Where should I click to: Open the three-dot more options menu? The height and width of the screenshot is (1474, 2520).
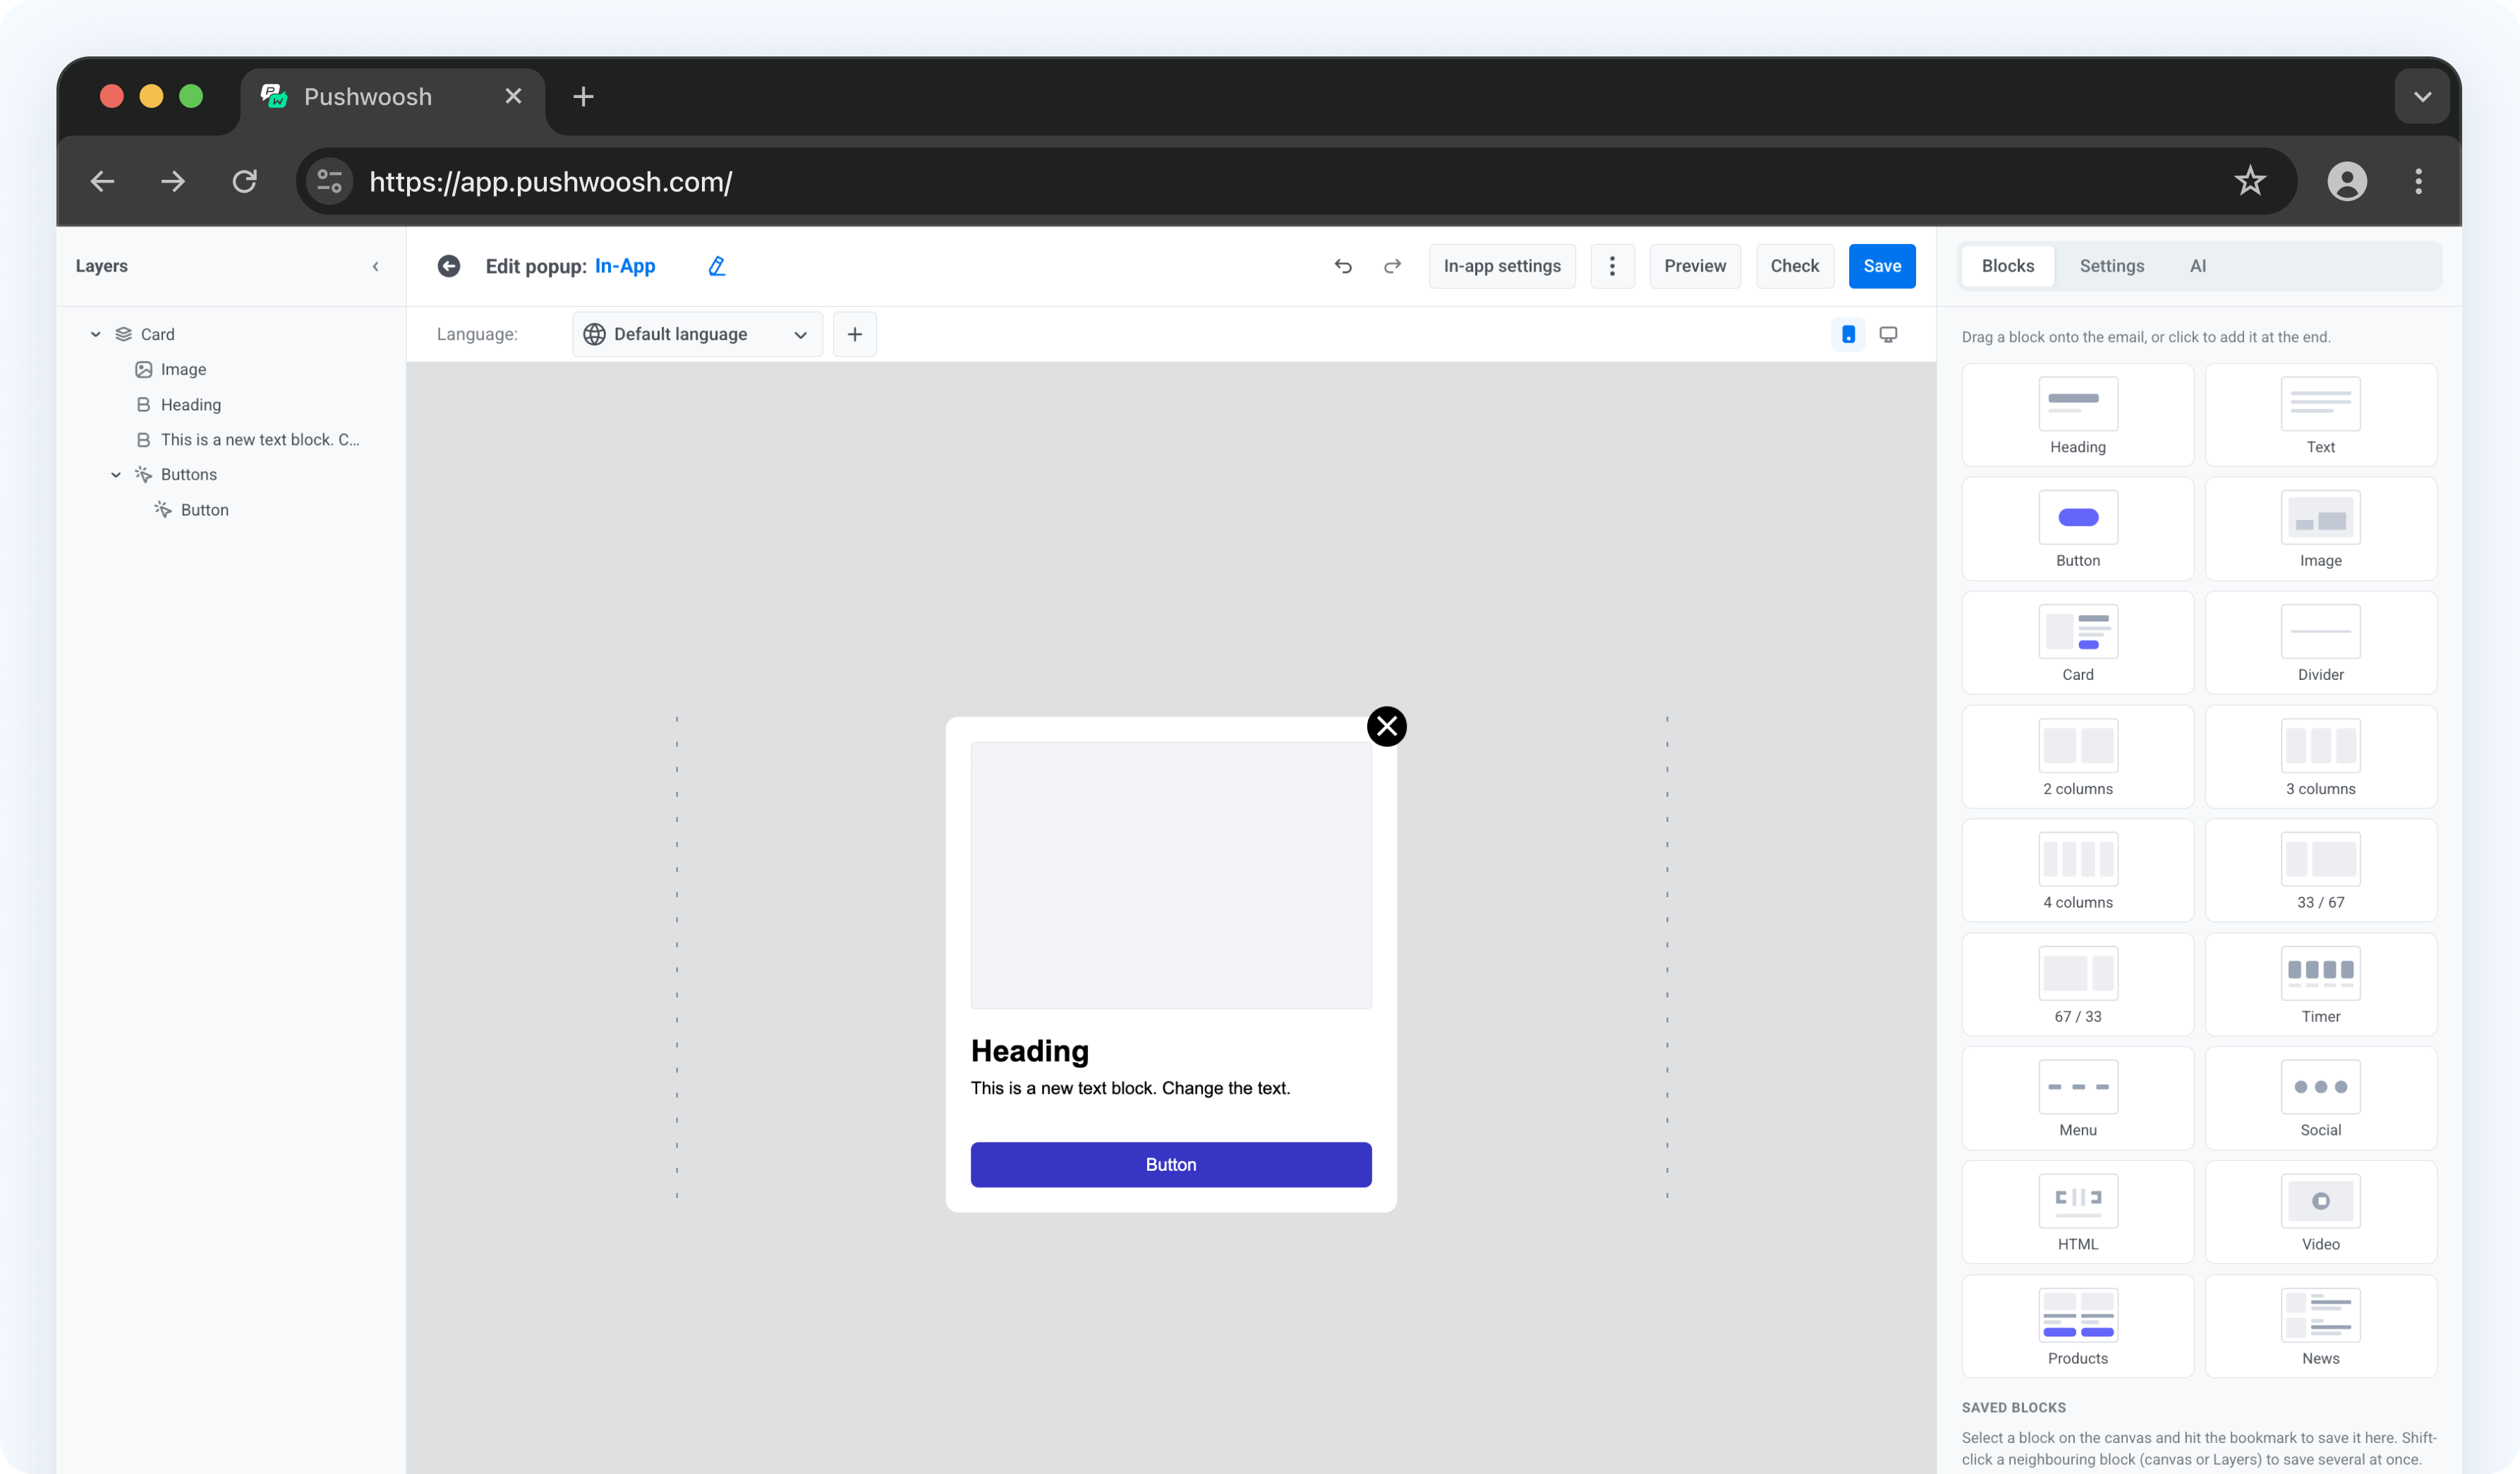[1612, 266]
